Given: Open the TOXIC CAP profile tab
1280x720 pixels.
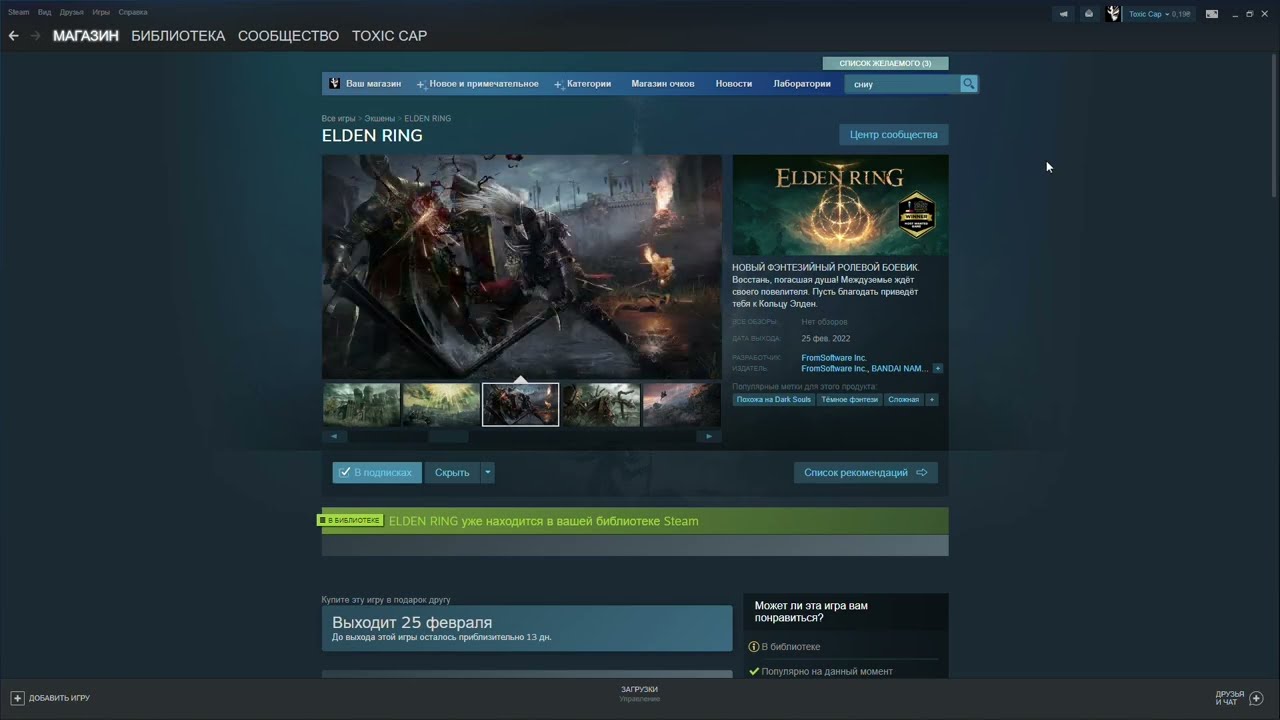Looking at the screenshot, I should pos(389,36).
